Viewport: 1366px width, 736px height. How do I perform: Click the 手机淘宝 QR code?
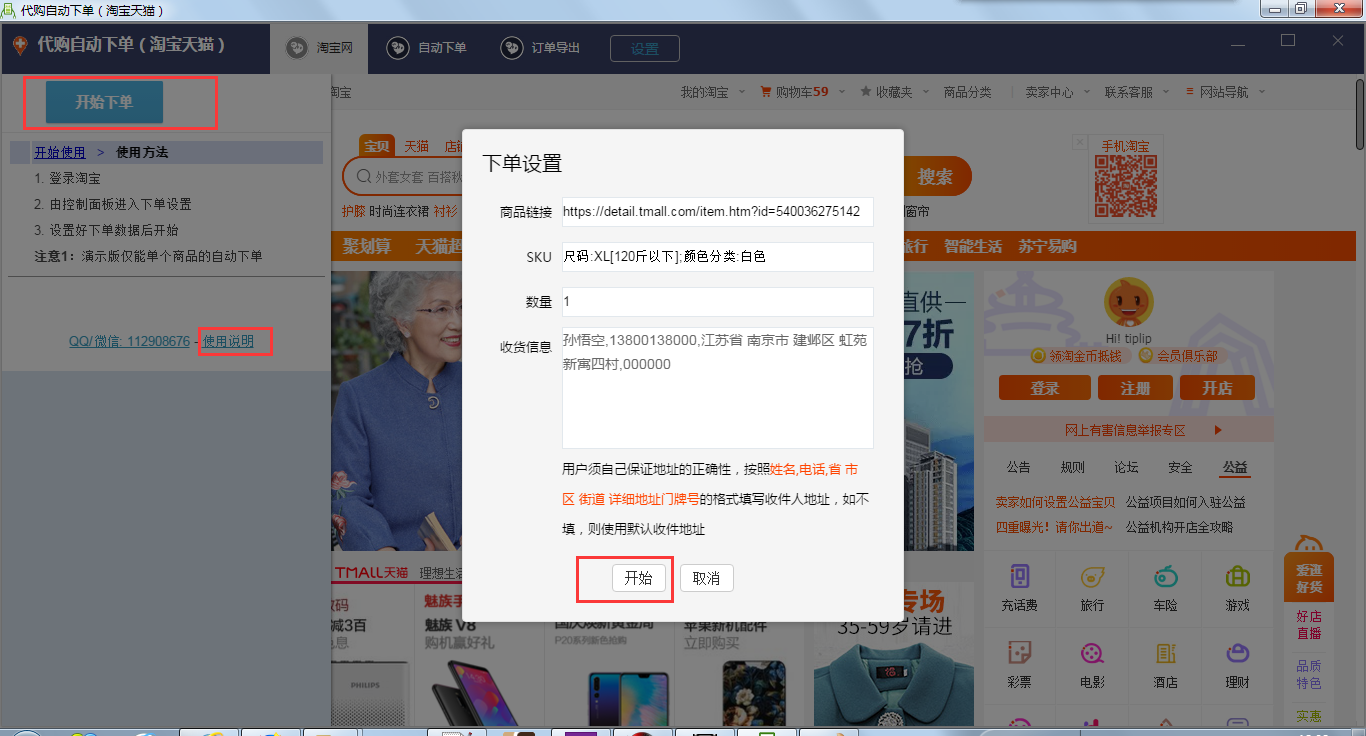point(1126,186)
